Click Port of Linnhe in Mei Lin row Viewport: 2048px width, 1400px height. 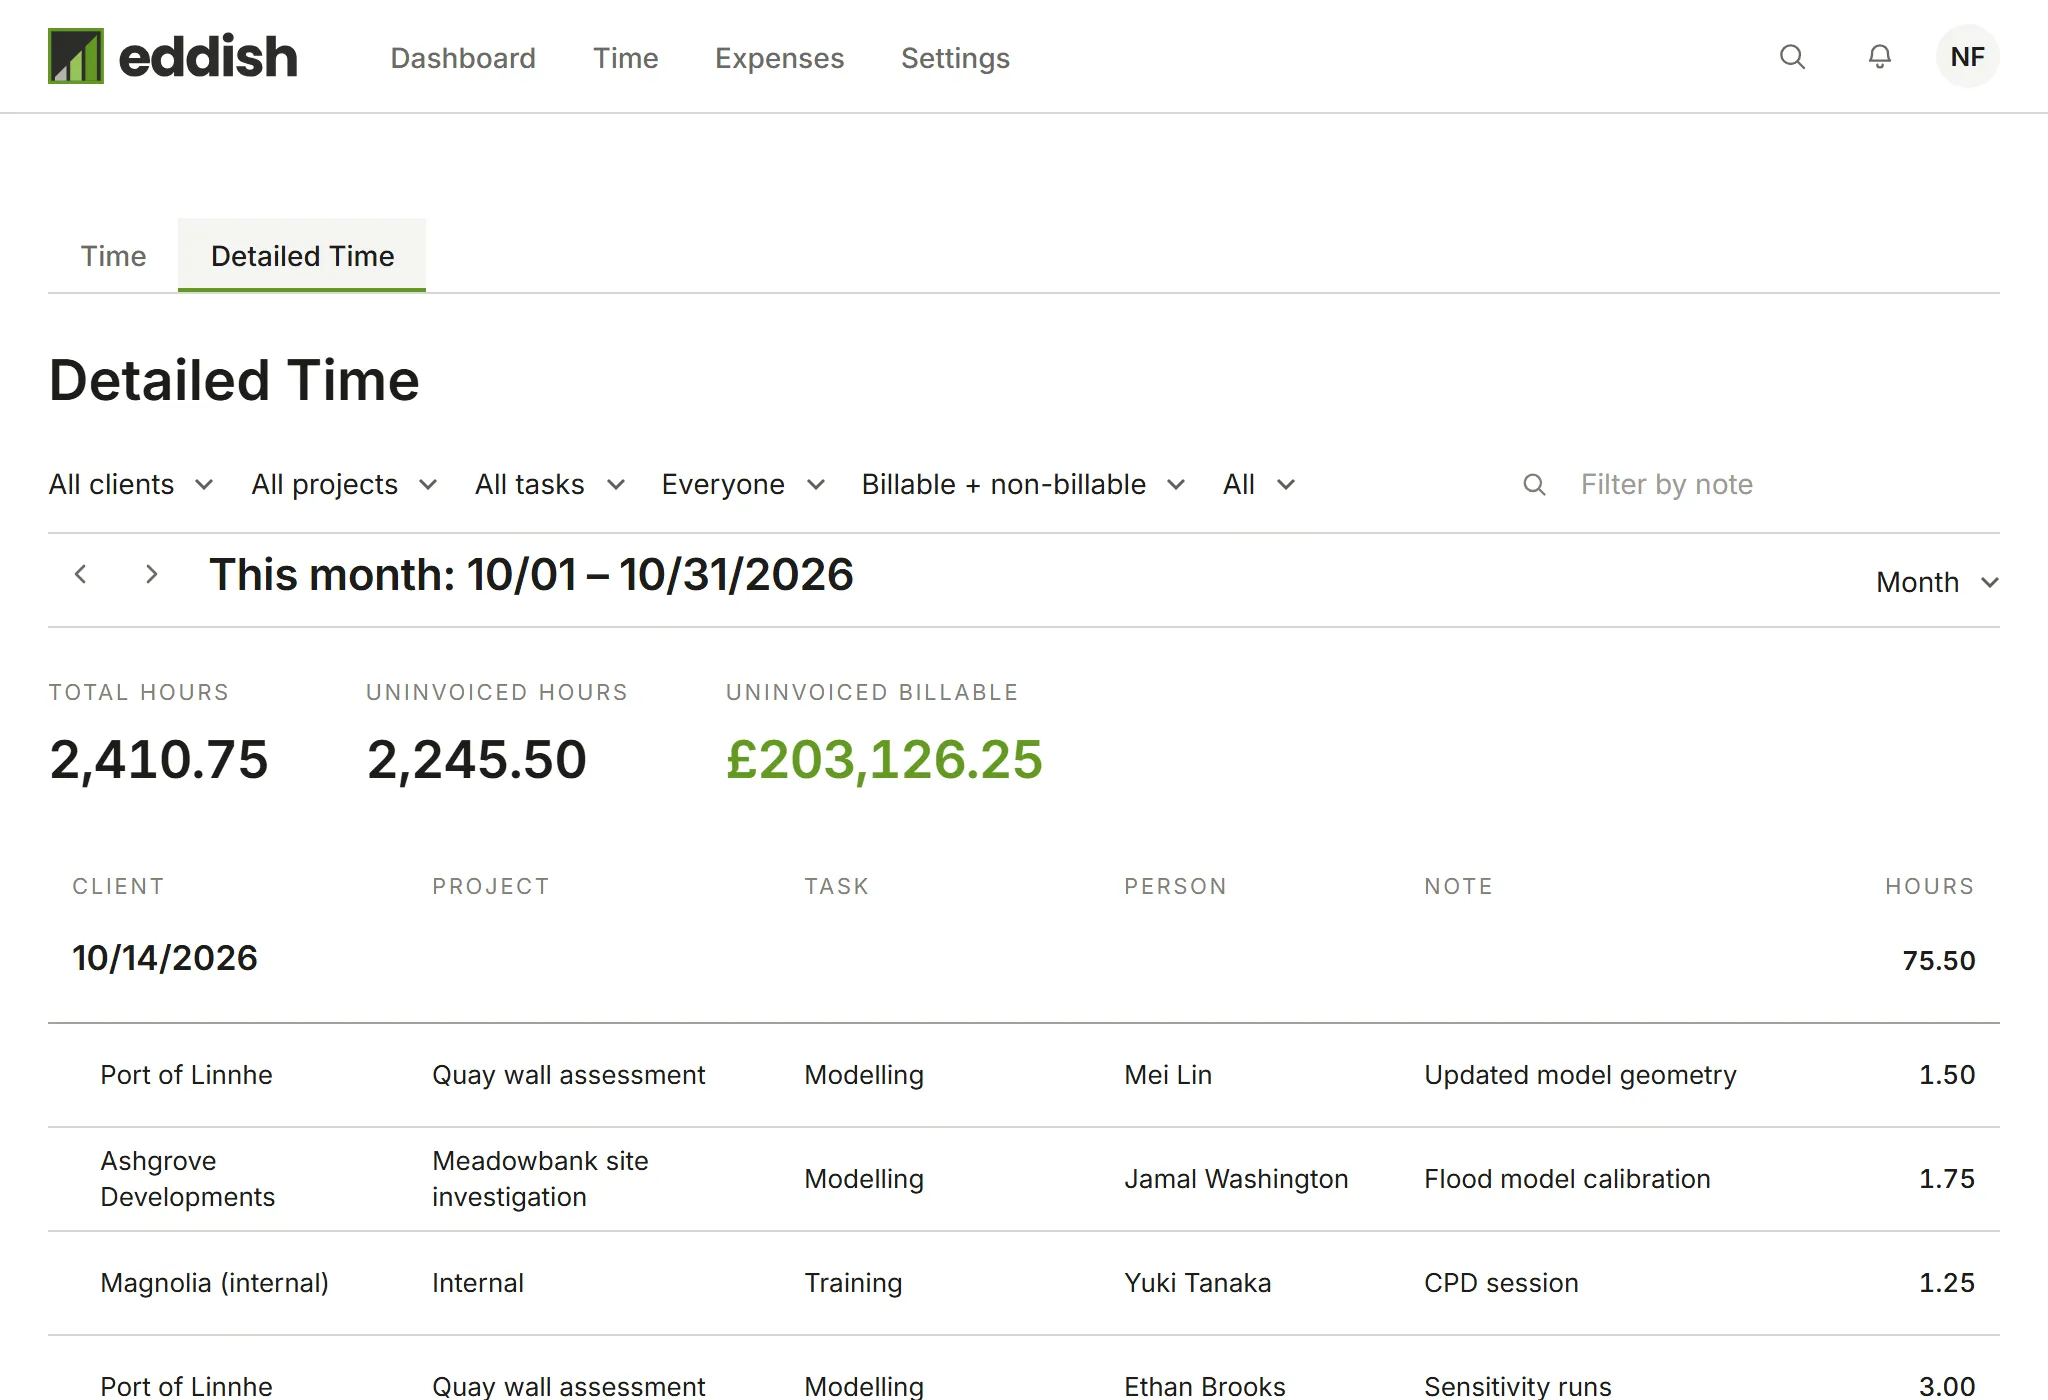pyautogui.click(x=186, y=1075)
